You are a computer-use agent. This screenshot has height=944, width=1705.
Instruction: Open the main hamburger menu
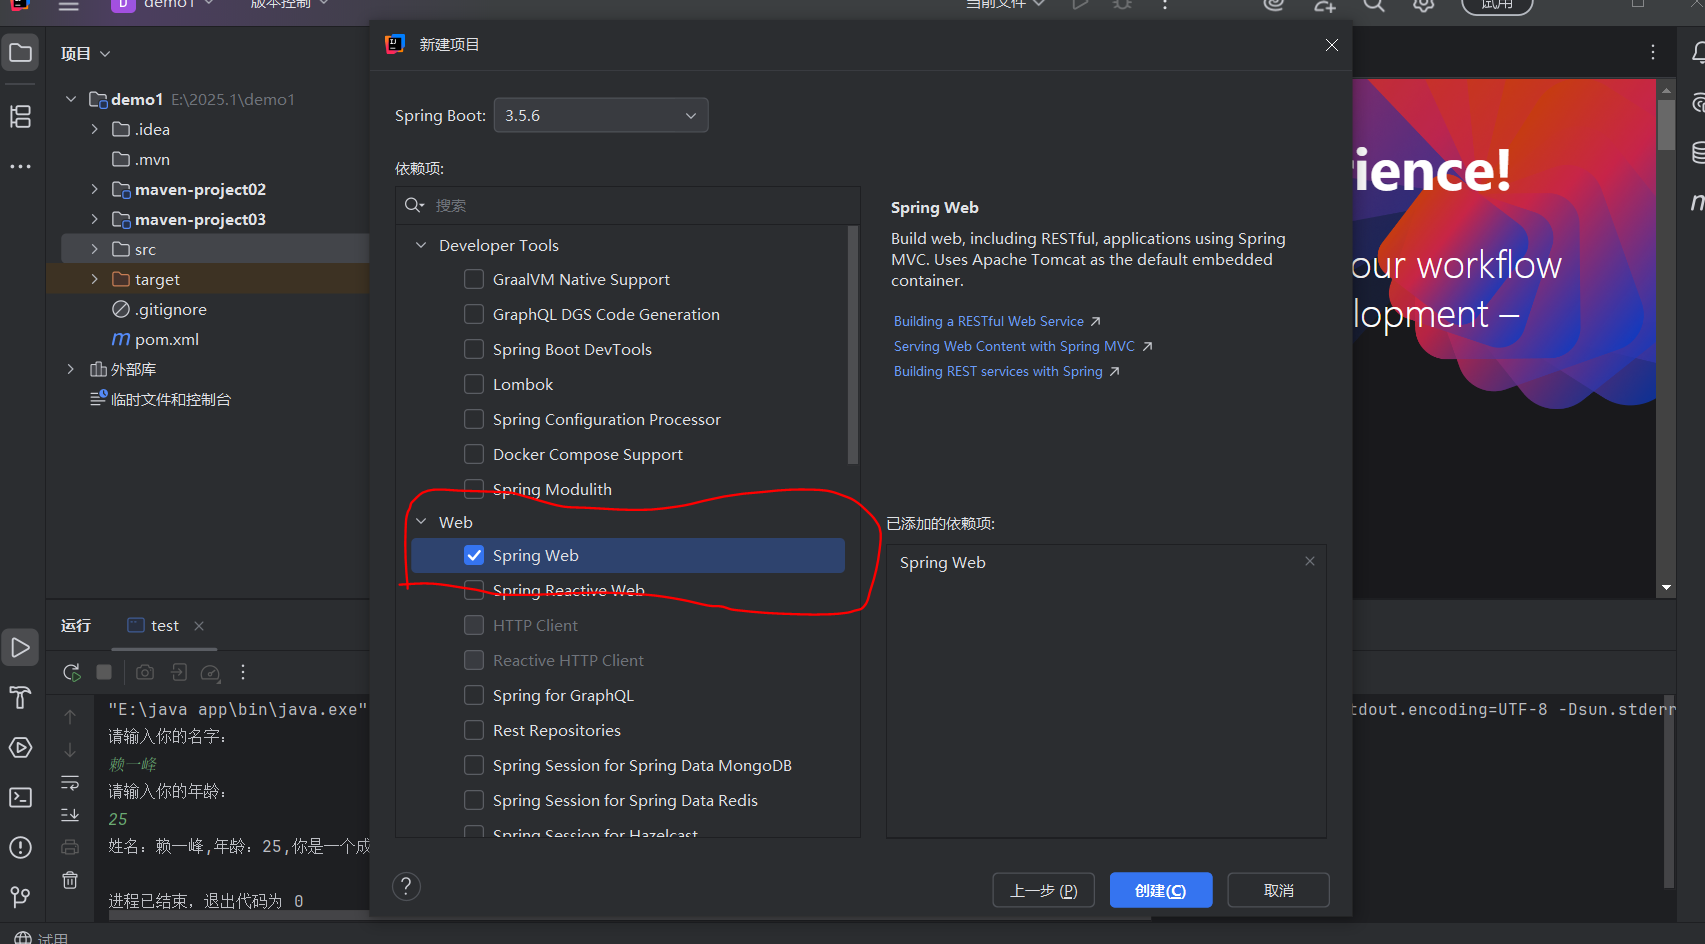[68, 6]
